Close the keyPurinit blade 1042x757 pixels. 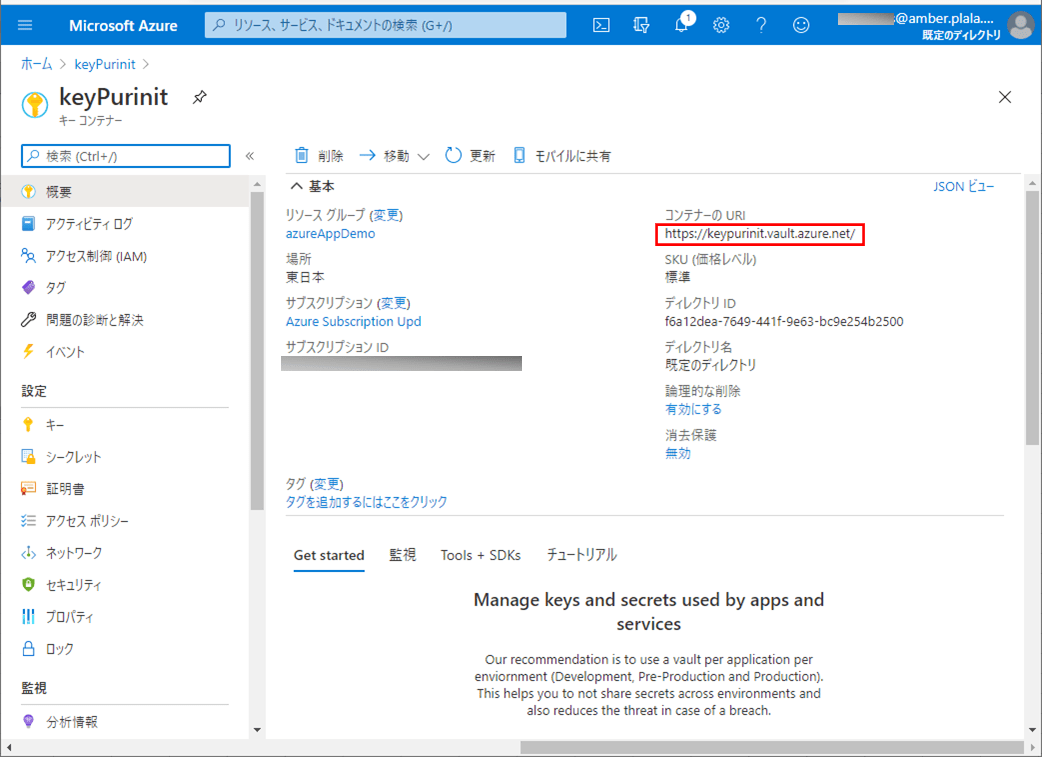click(x=1005, y=97)
